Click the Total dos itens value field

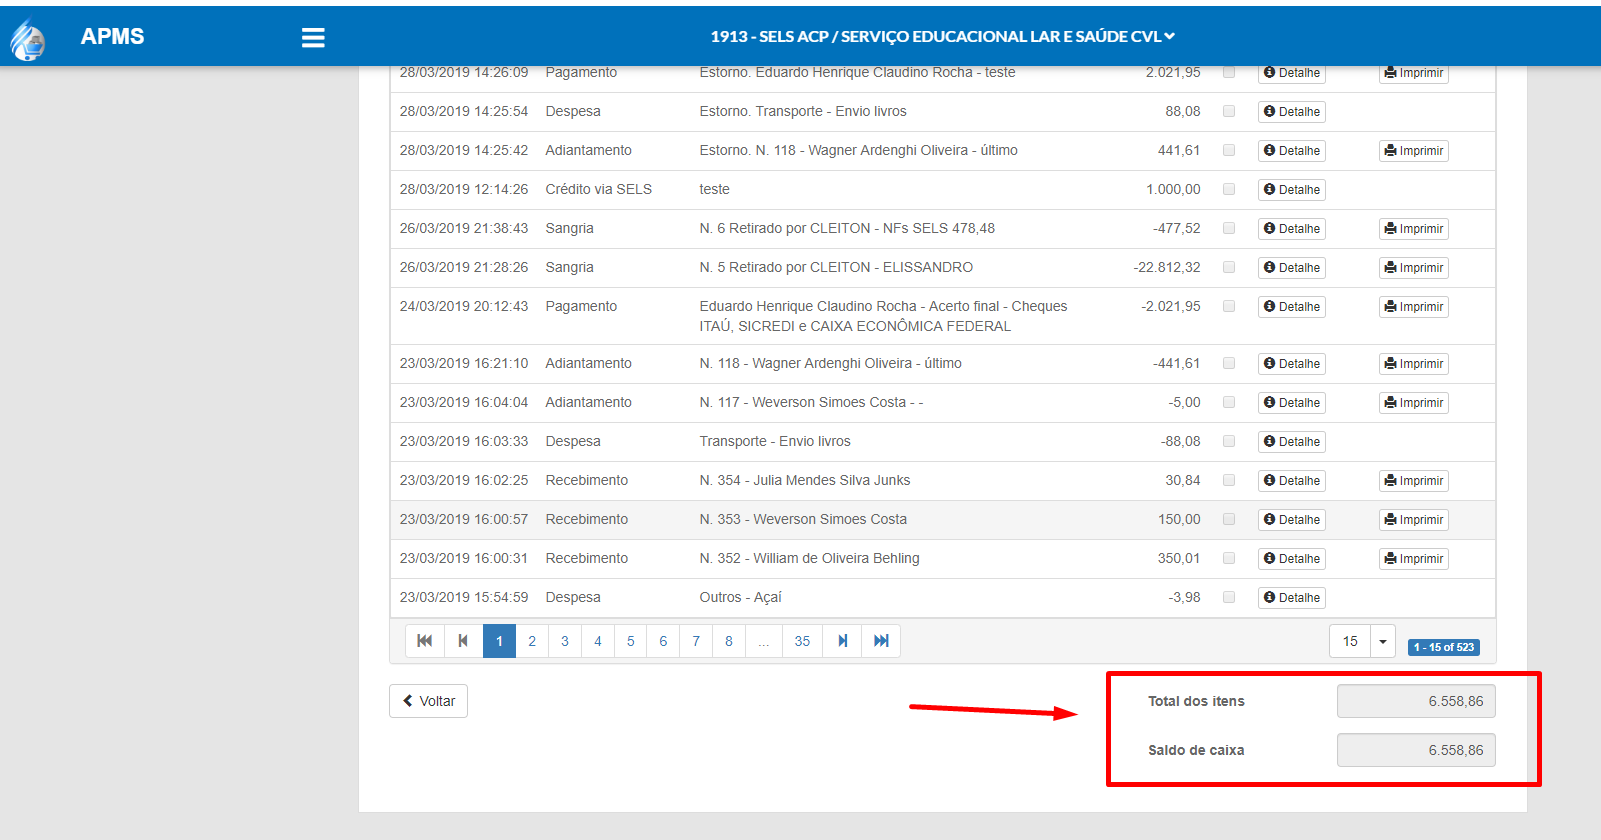(x=1416, y=701)
